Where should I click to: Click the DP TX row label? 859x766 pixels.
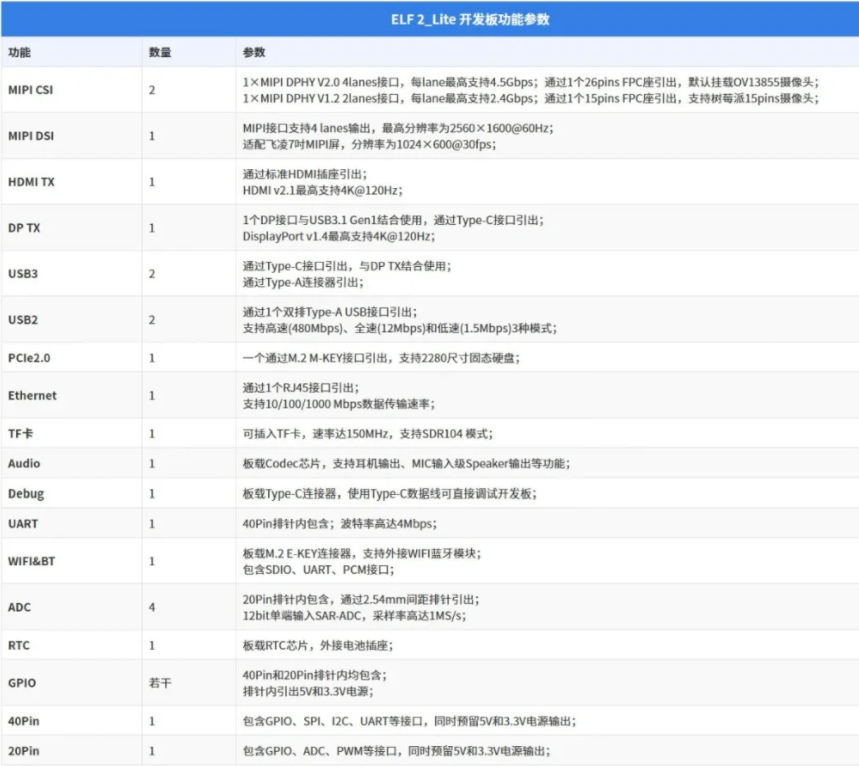(x=26, y=228)
